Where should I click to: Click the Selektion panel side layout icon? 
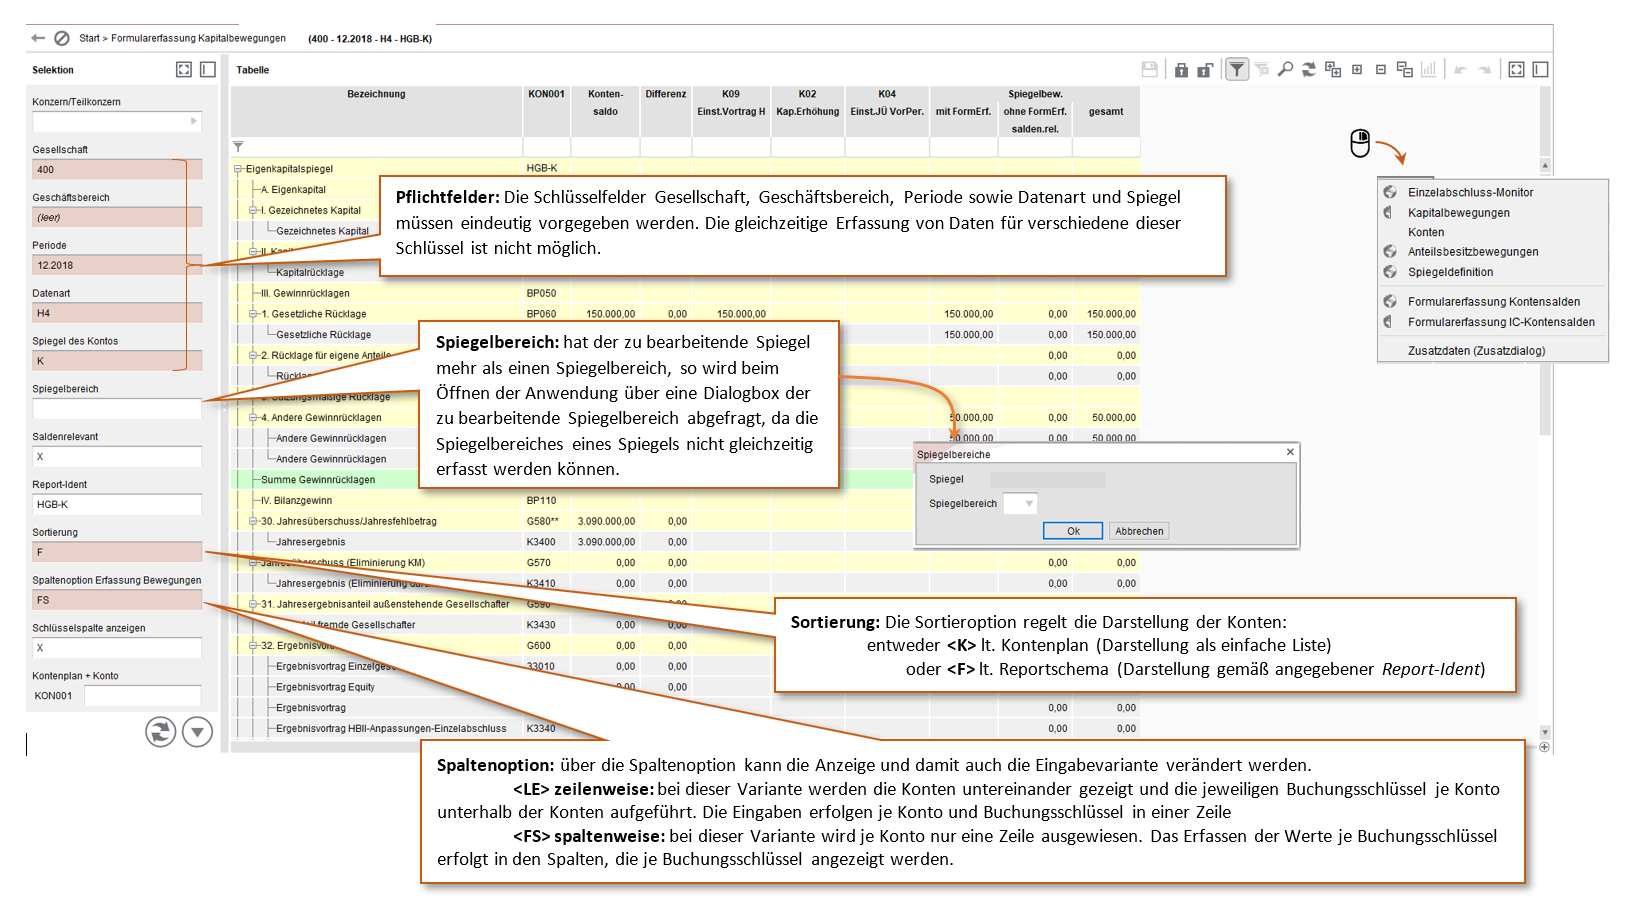(208, 69)
